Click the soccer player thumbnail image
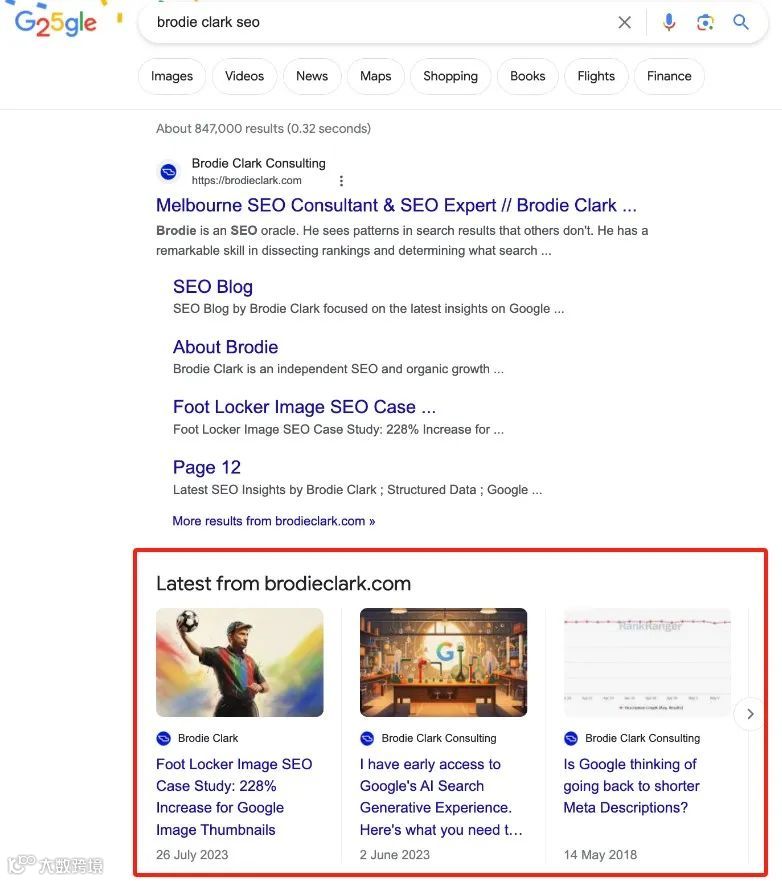The height and width of the screenshot is (881, 782). [x=240, y=662]
